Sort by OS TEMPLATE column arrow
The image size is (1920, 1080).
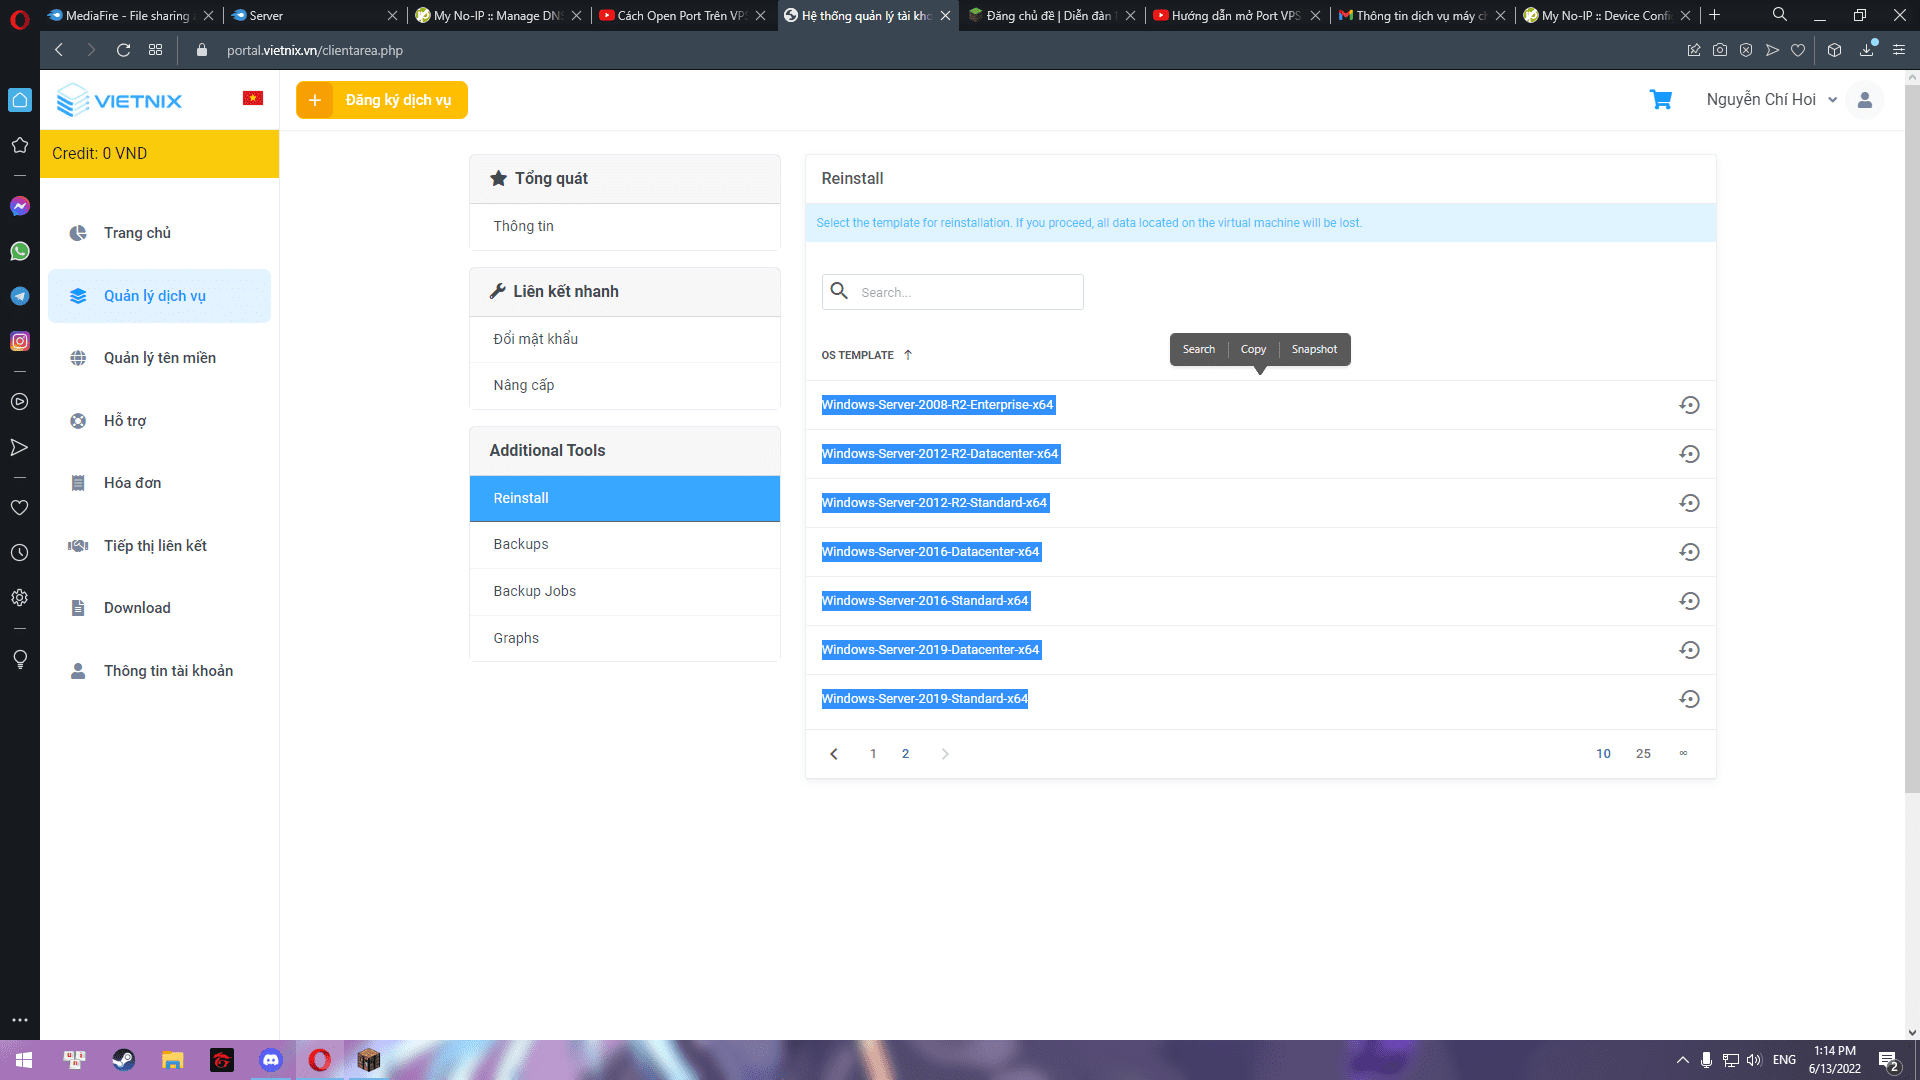[x=908, y=355]
